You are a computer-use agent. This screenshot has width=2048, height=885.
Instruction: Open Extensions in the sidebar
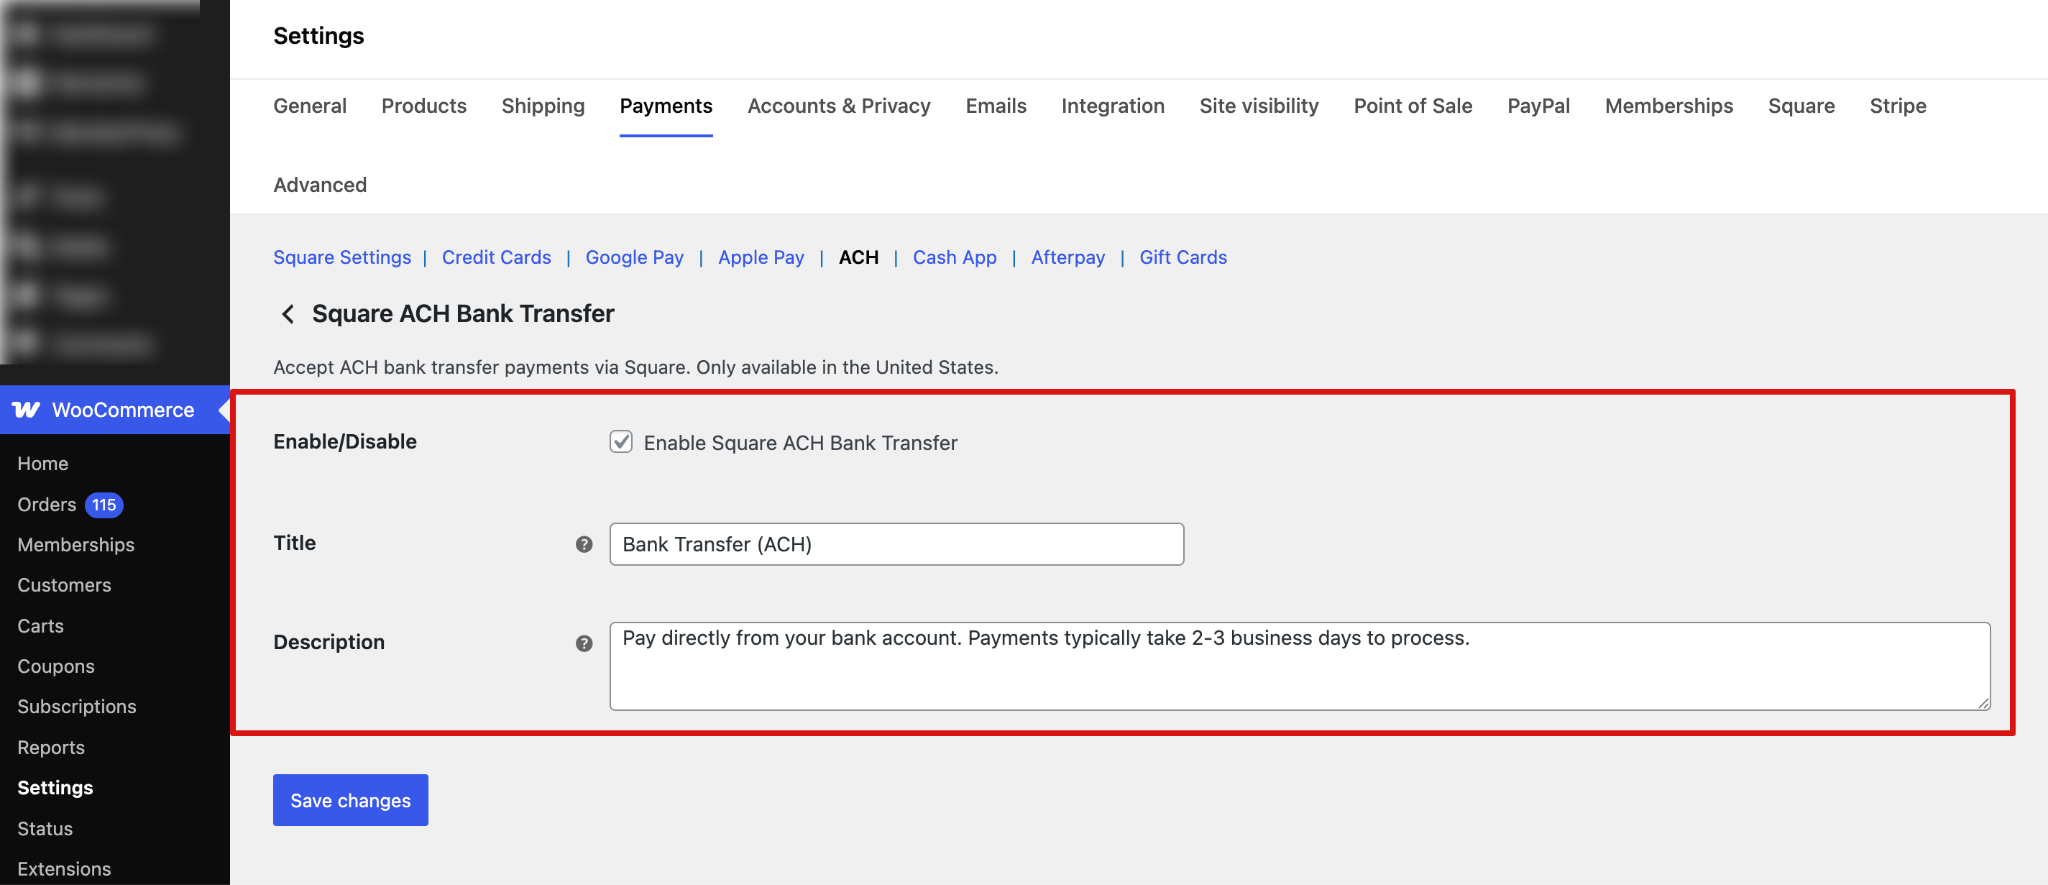point(64,869)
